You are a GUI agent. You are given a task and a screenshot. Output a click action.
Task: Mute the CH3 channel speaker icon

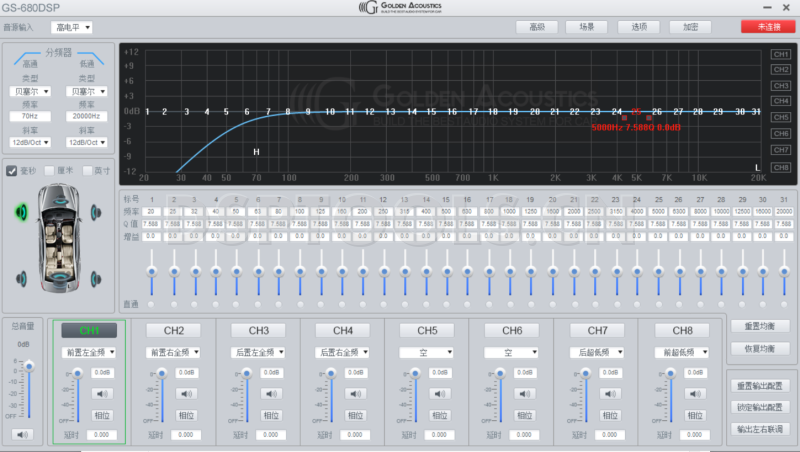pos(271,393)
